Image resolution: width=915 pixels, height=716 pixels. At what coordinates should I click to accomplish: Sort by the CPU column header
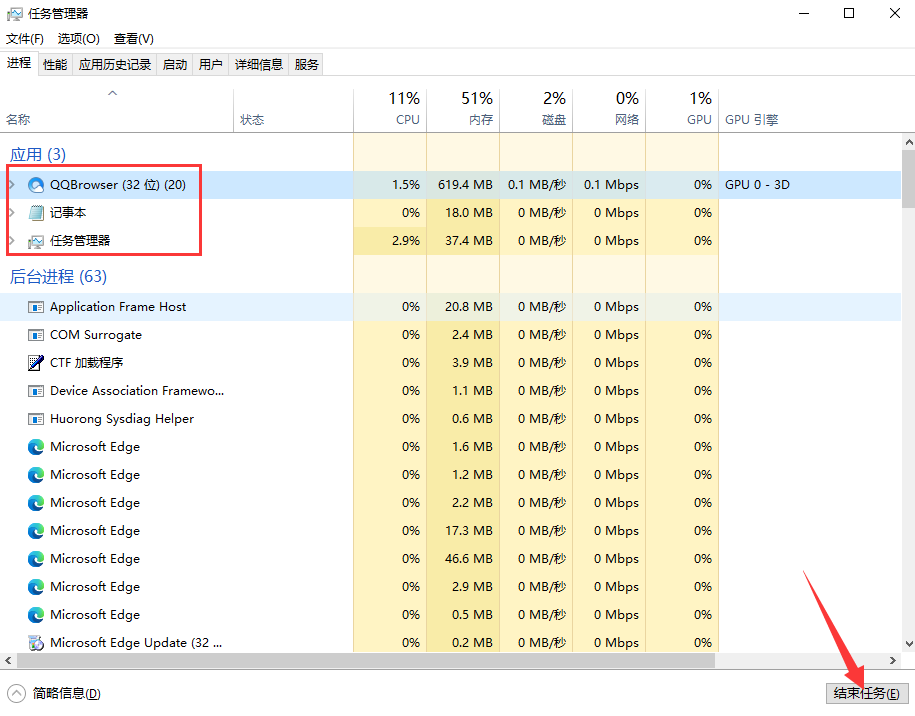pyautogui.click(x=390, y=110)
